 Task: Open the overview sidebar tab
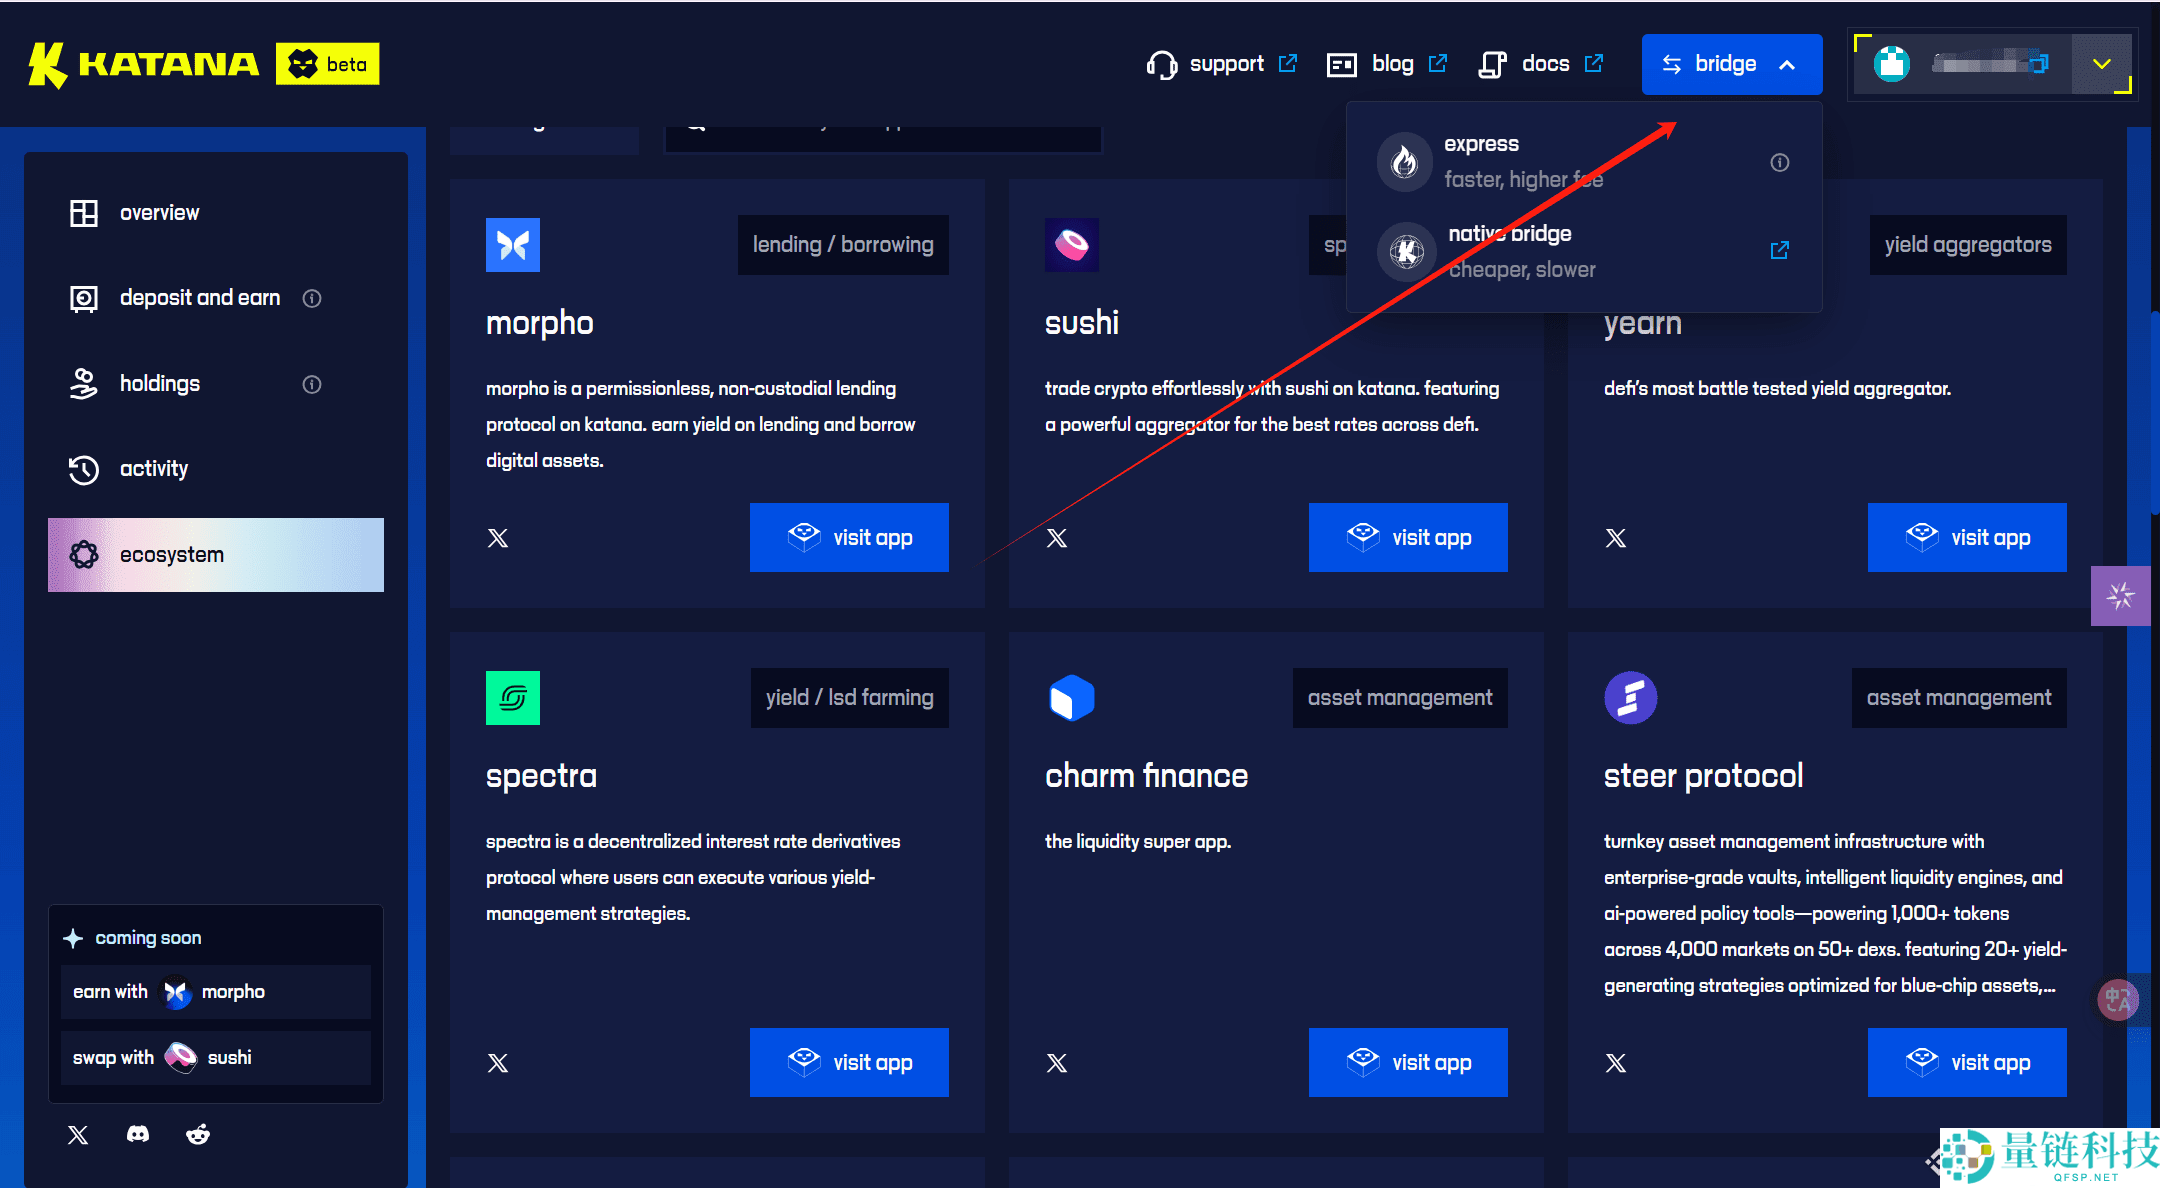(x=159, y=213)
